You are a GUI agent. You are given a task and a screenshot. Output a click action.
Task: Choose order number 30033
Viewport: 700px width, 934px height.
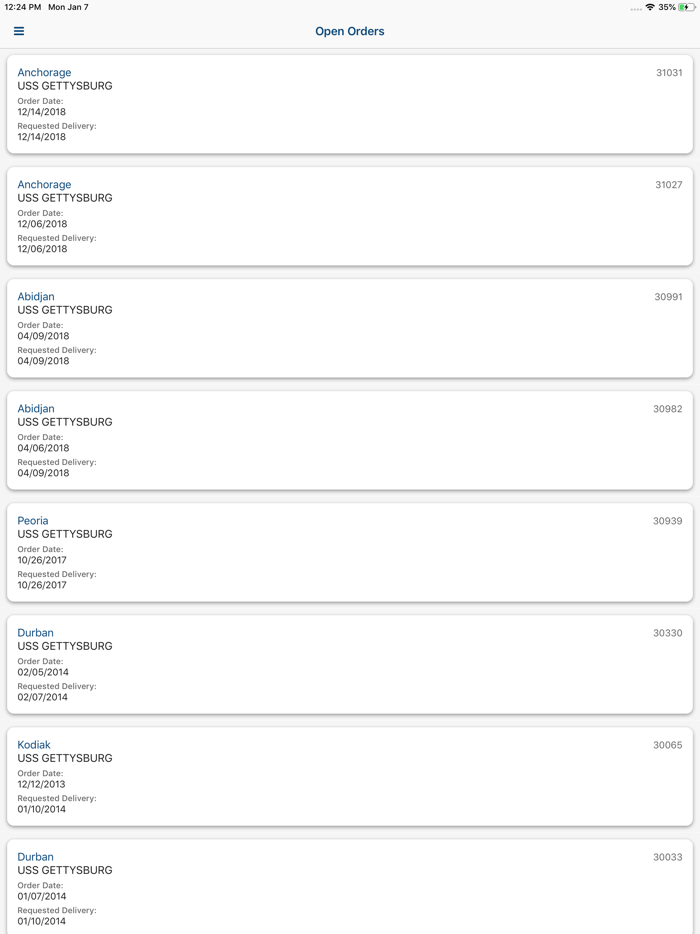click(x=668, y=857)
